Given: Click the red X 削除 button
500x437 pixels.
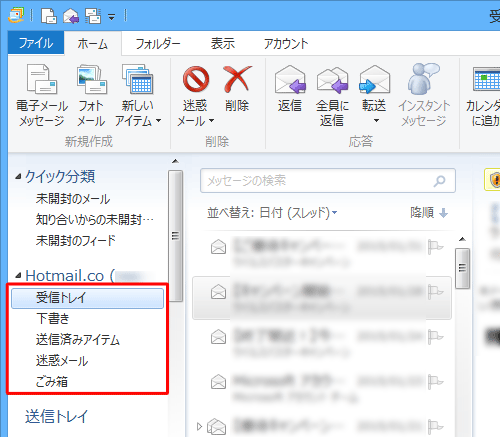Looking at the screenshot, I should tap(237, 89).
